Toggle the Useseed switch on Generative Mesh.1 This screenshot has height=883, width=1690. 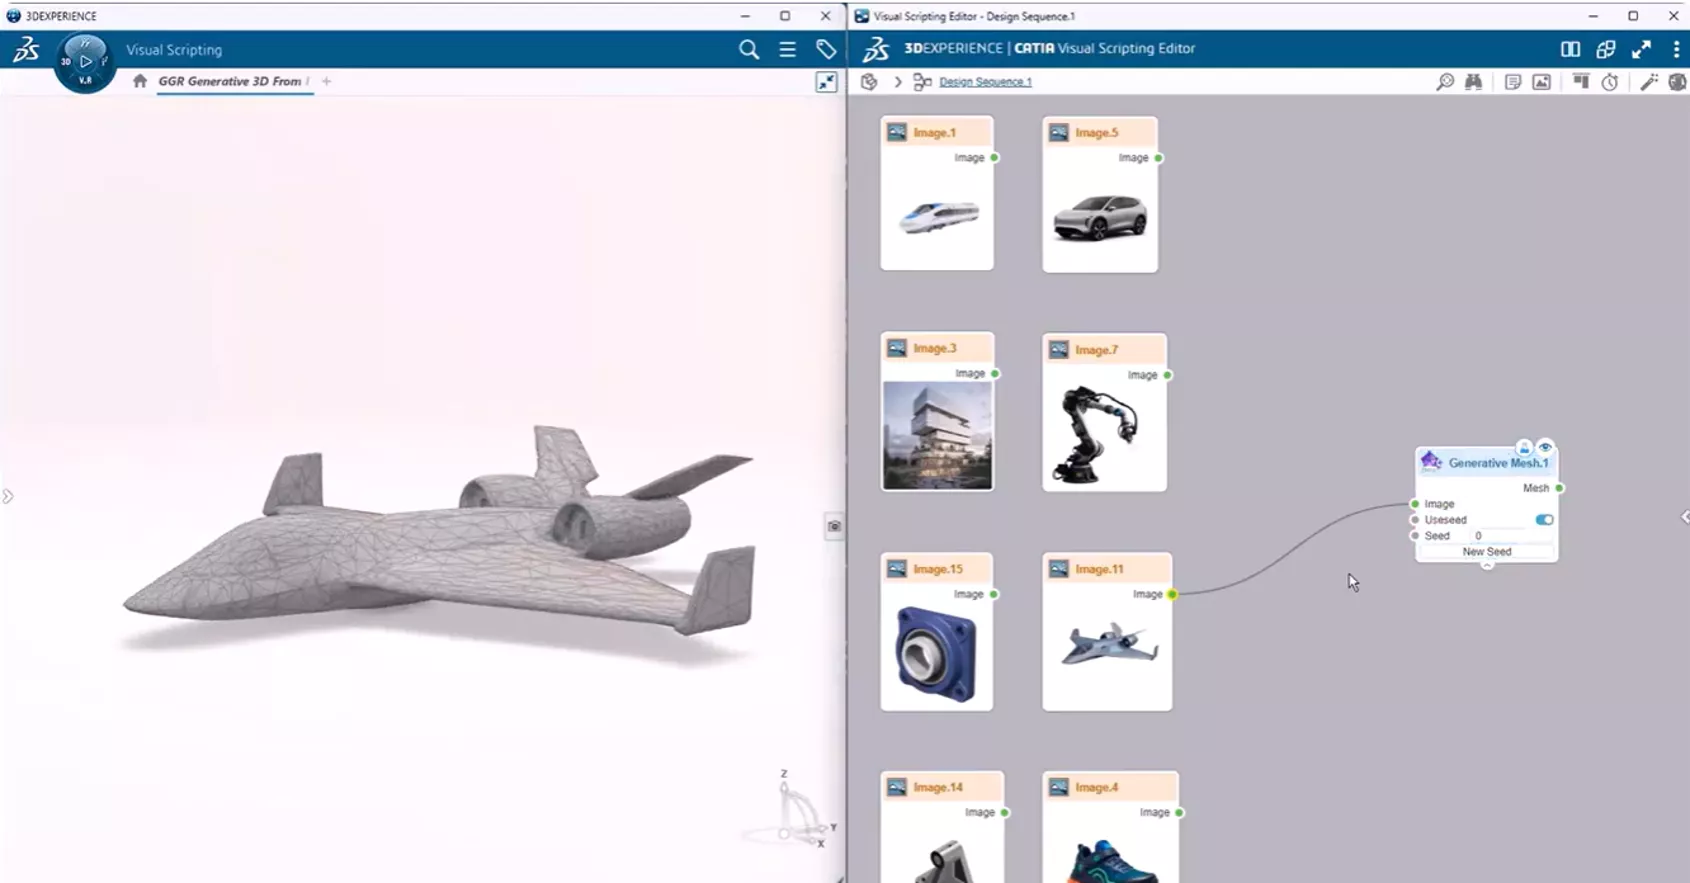[x=1544, y=520]
